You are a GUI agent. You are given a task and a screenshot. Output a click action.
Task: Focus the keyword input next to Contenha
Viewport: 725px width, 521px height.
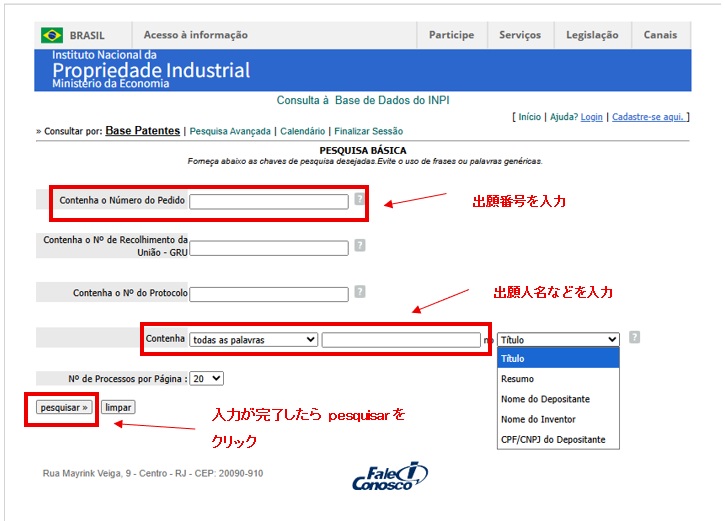[401, 340]
